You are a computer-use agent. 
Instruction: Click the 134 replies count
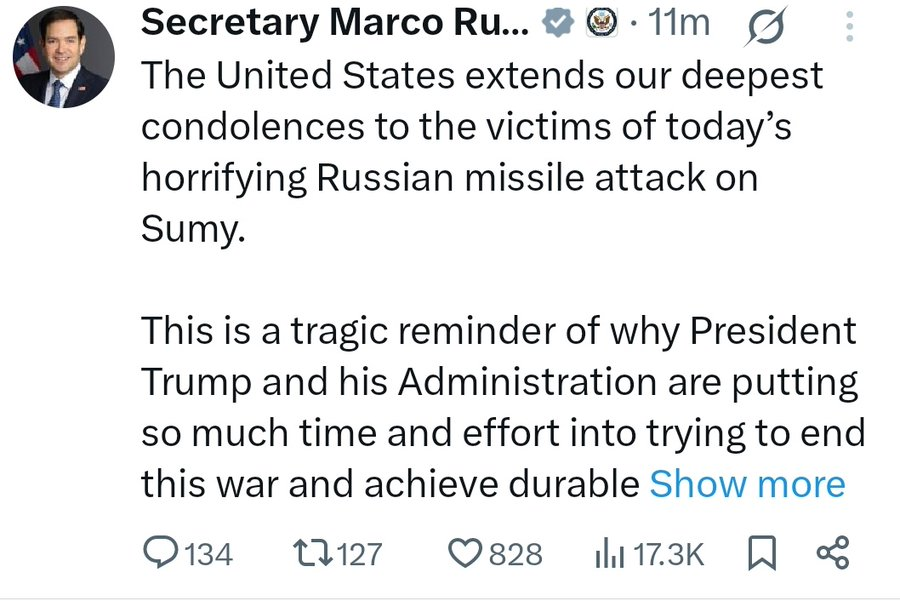(210, 554)
